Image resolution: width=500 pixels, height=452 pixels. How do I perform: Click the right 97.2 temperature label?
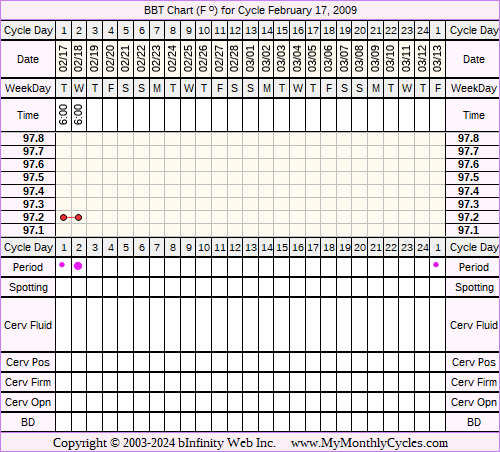coord(468,217)
